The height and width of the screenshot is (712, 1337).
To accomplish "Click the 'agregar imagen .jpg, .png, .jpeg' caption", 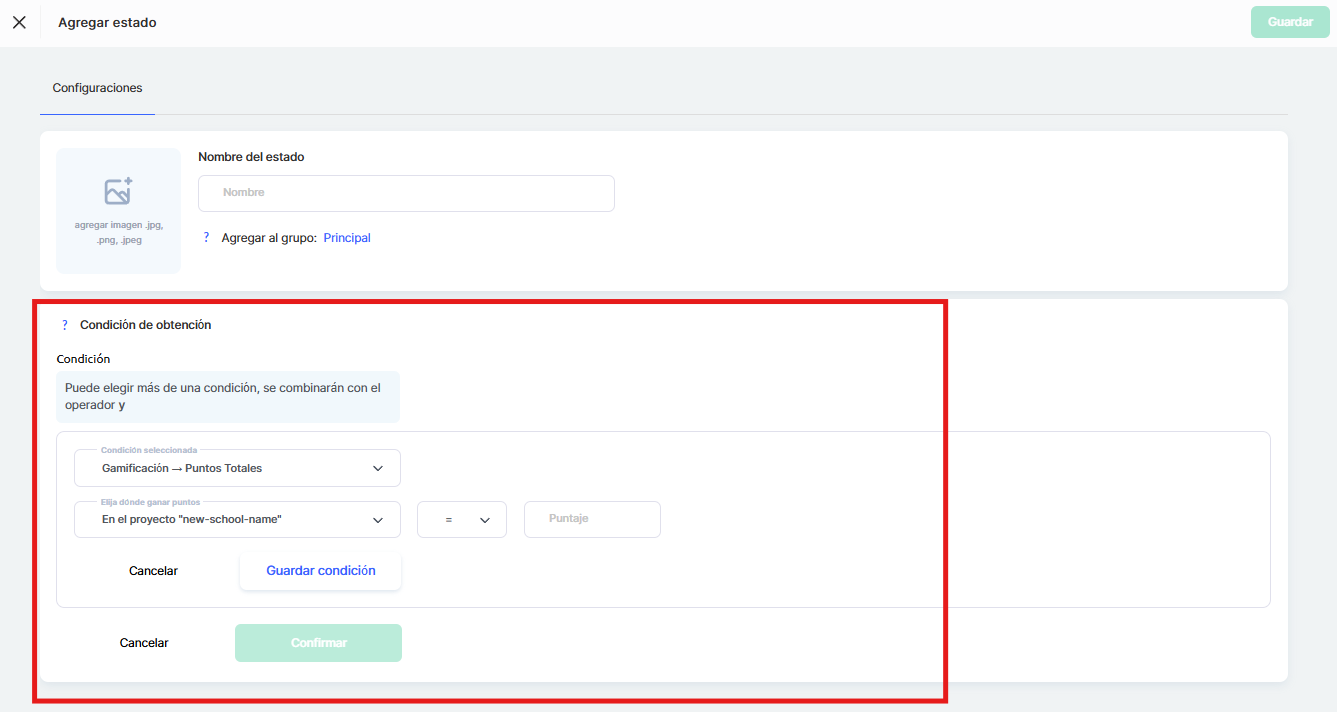I will click(118, 233).
